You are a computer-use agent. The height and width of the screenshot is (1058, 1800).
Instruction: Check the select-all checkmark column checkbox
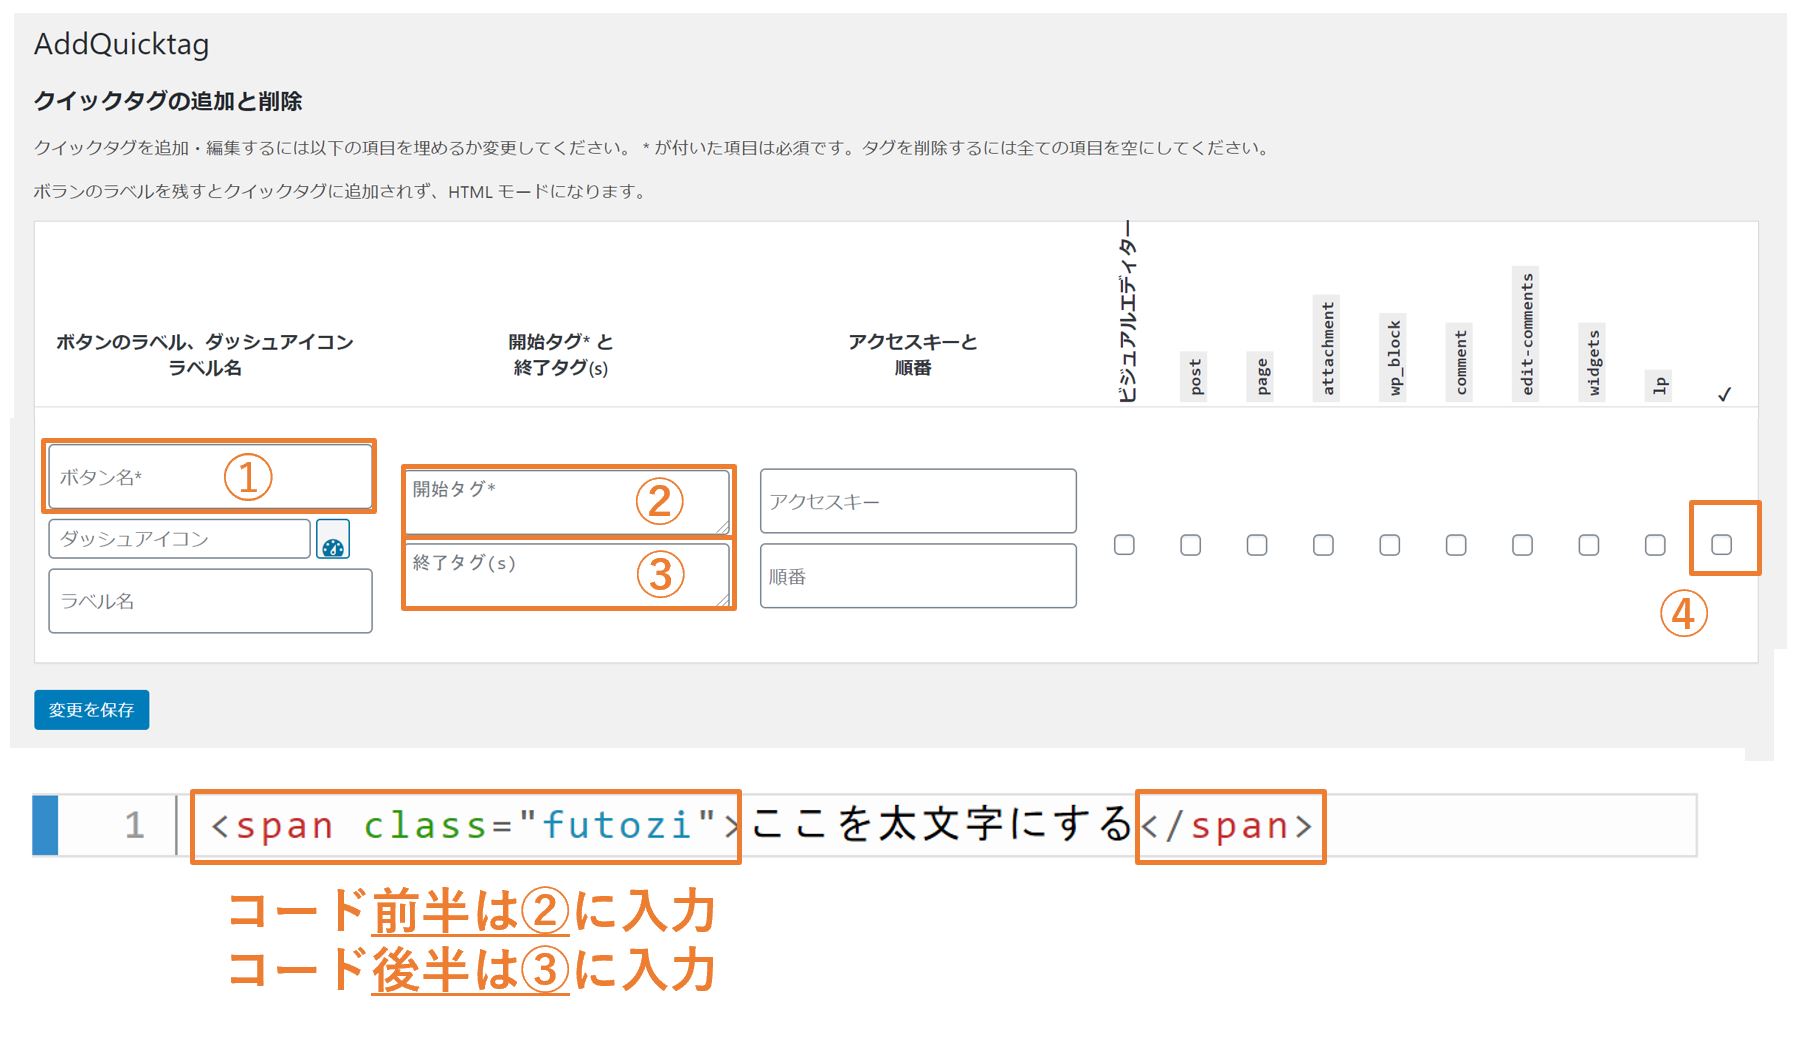point(1721,545)
